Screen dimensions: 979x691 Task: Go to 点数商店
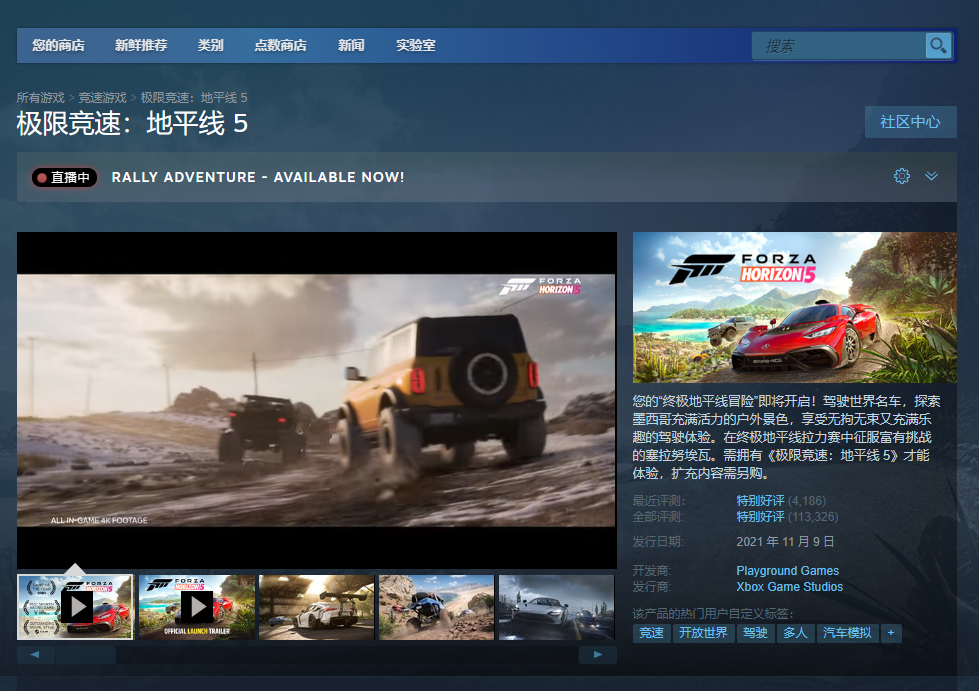coord(280,46)
